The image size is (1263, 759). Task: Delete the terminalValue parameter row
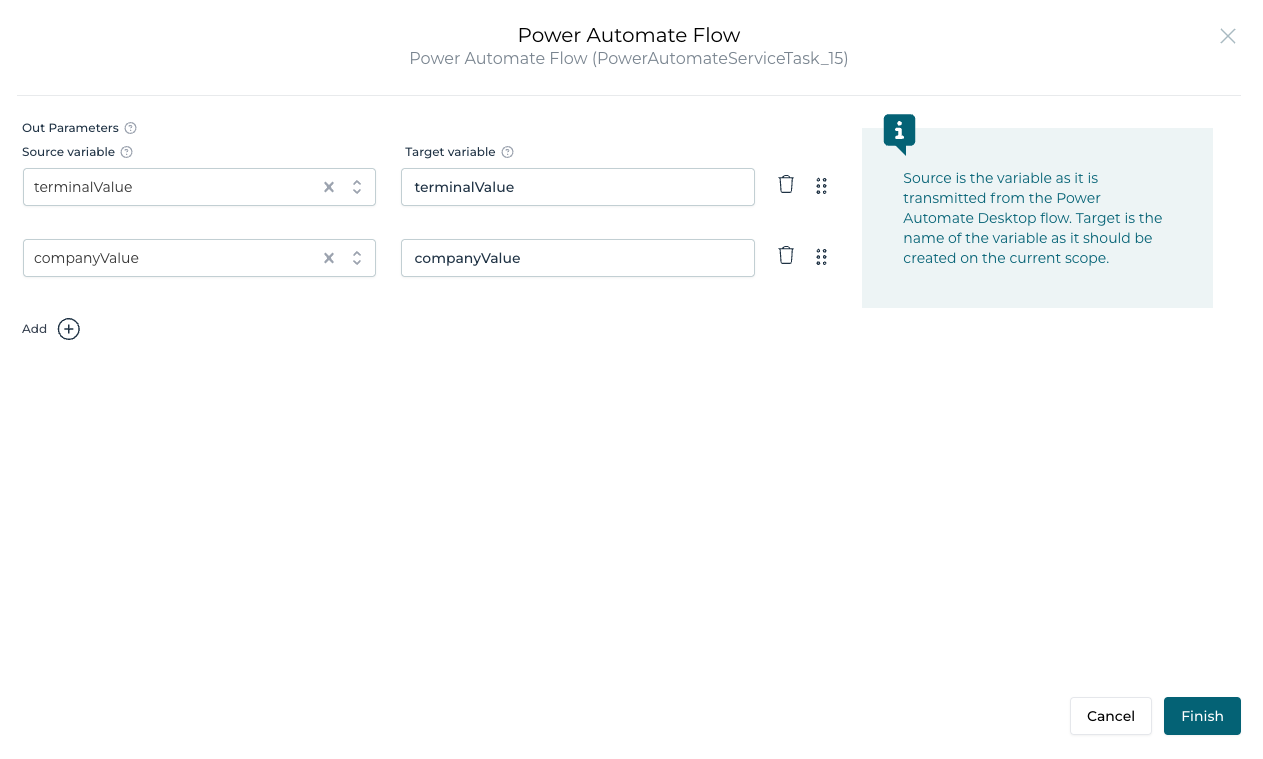click(786, 184)
